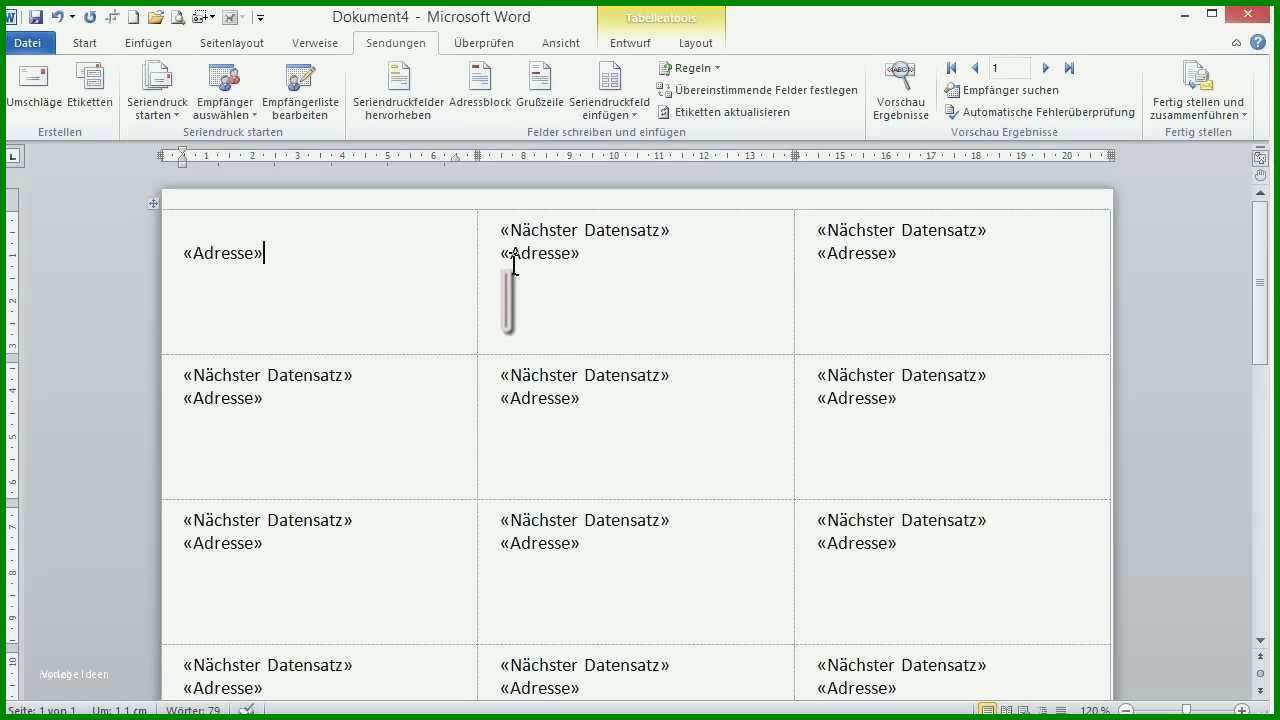Viewport: 1280px width, 720px height.
Task: Redo using the quick access repeat icon
Action: 90,17
